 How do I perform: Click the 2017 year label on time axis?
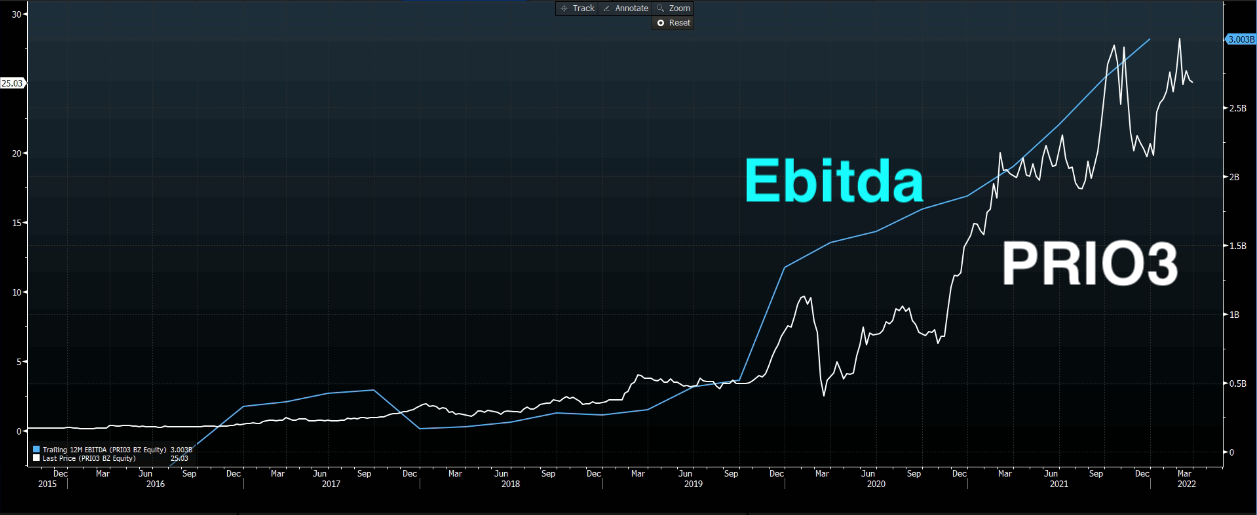(x=332, y=483)
